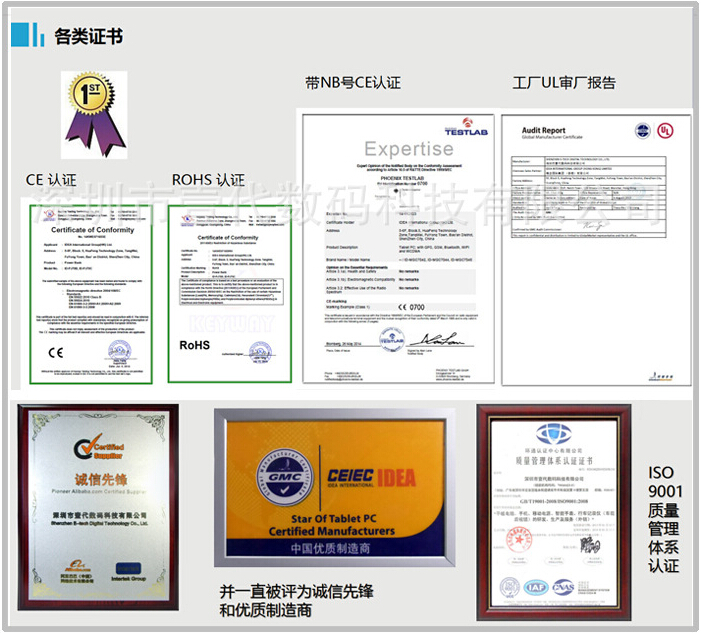
Task: Click the bold RoHS logo on the certificate
Action: tap(194, 344)
